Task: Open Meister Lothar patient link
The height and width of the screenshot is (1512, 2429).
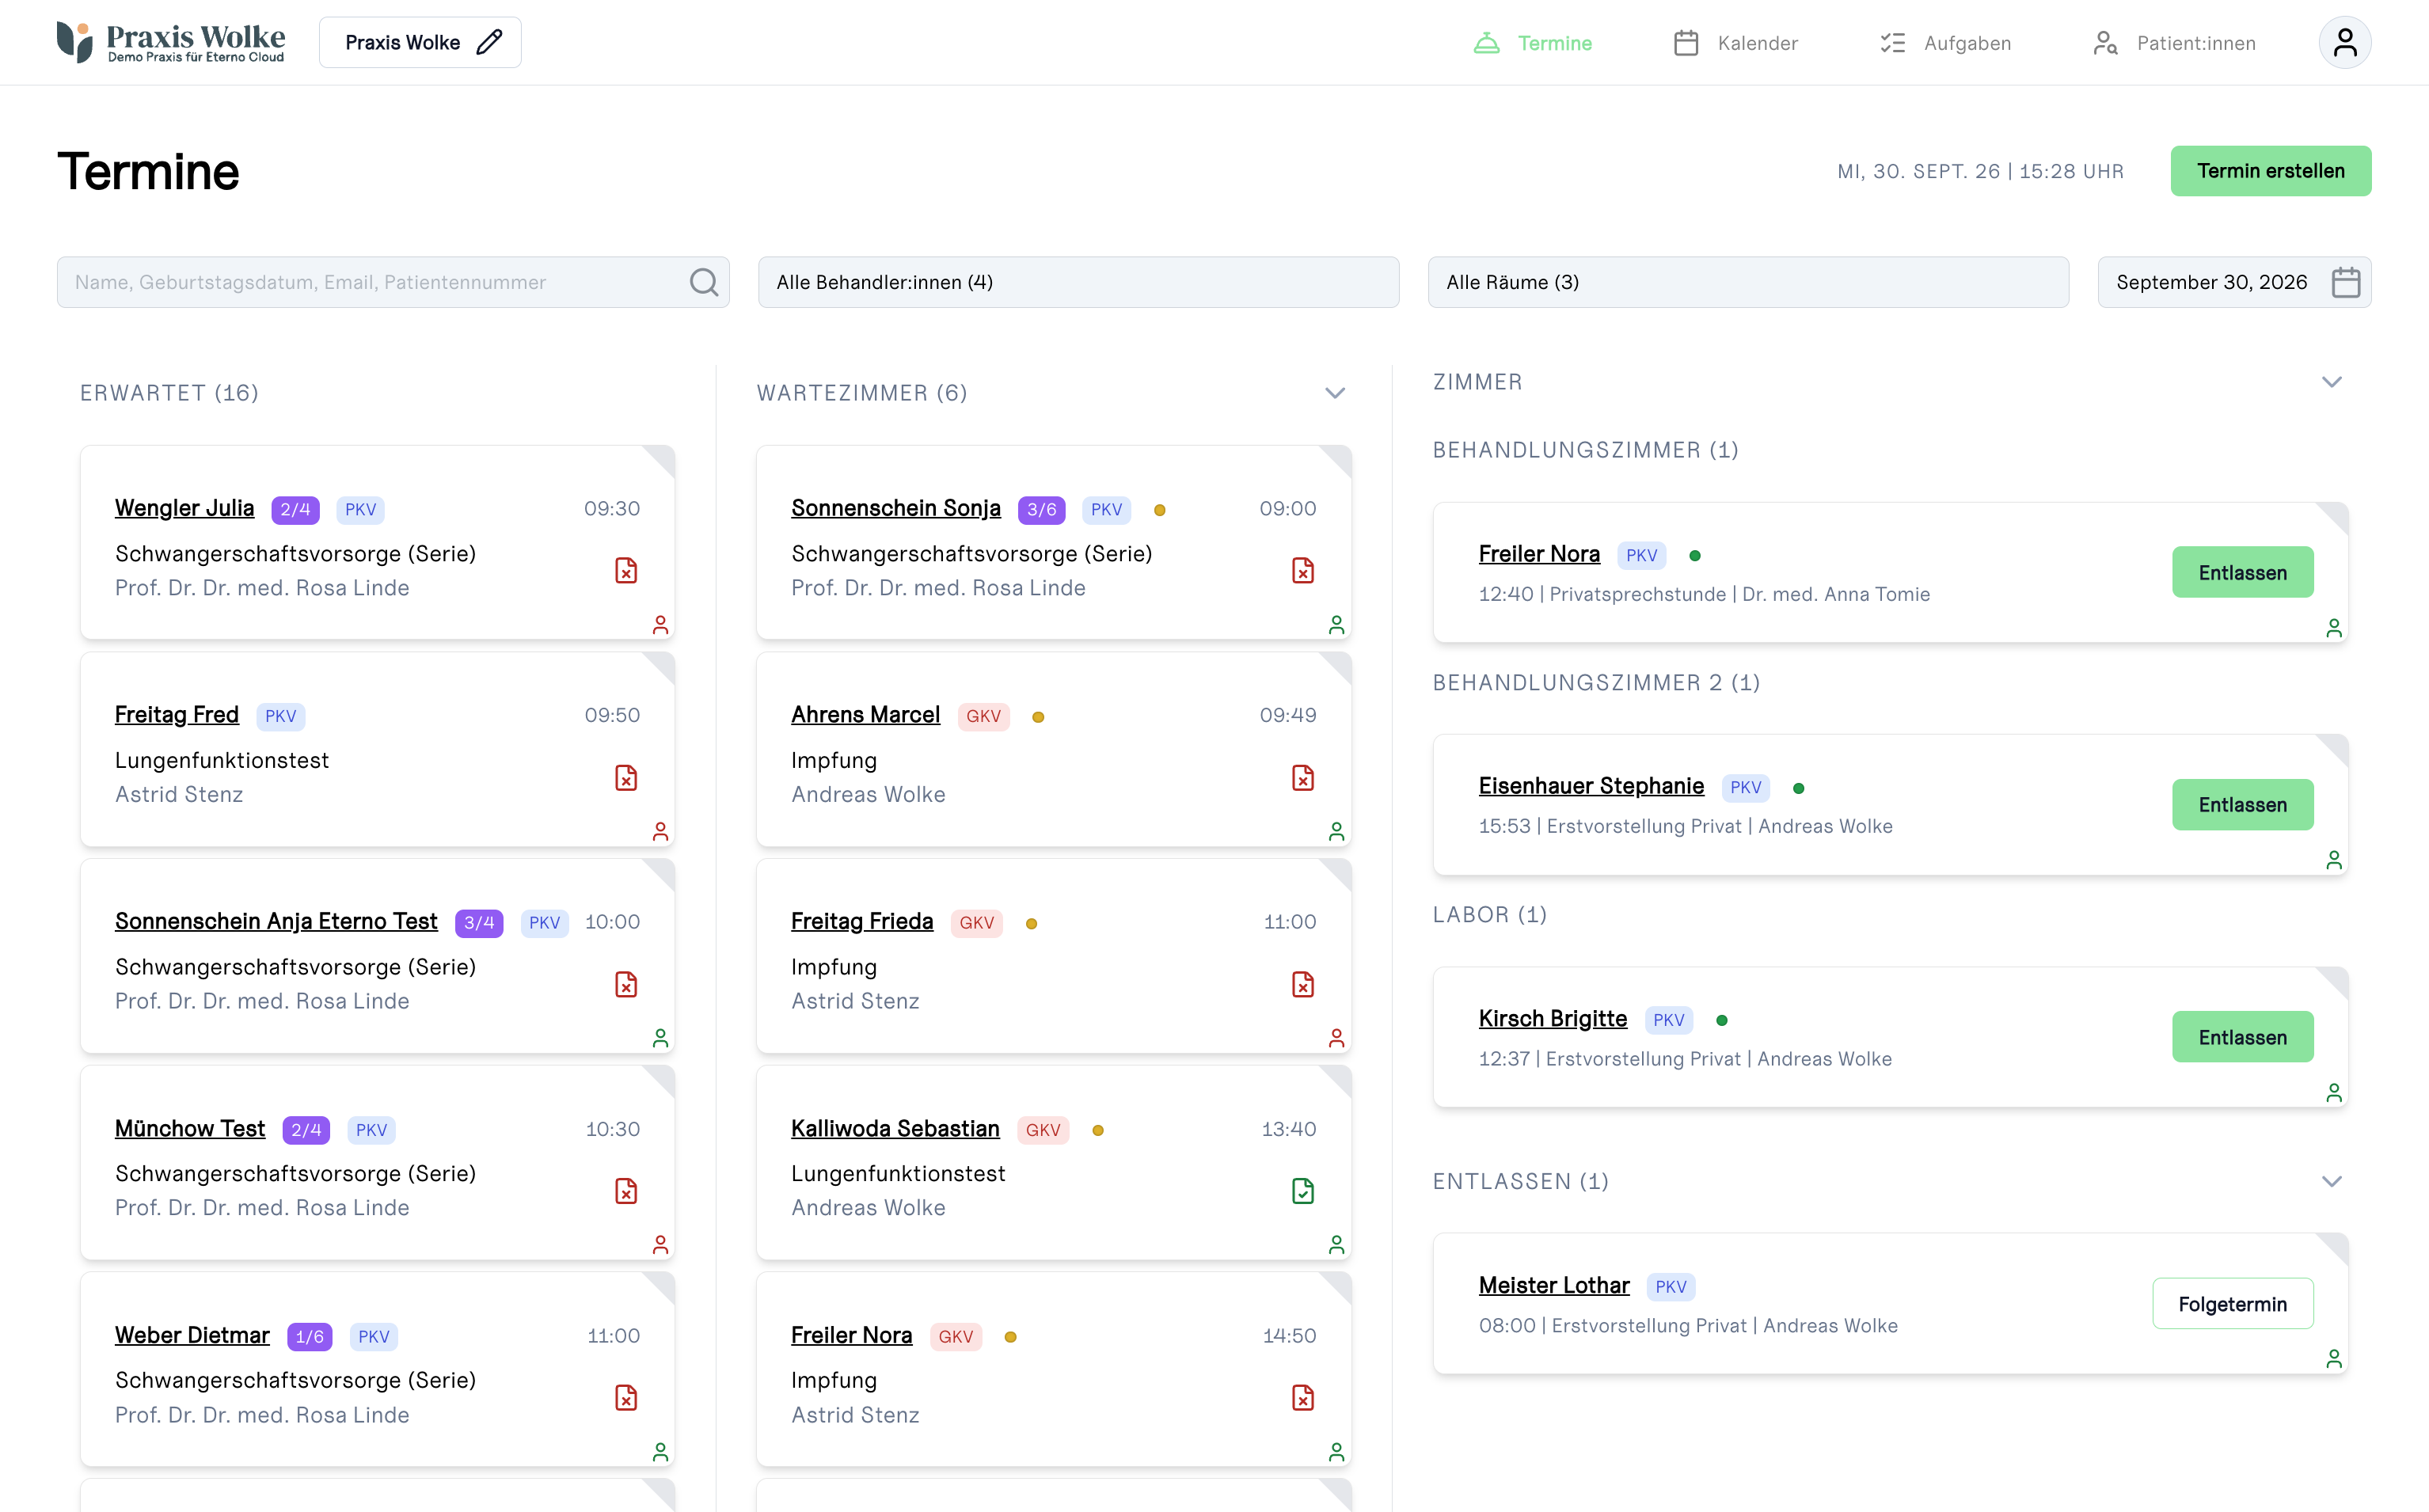Action: 1553,1285
